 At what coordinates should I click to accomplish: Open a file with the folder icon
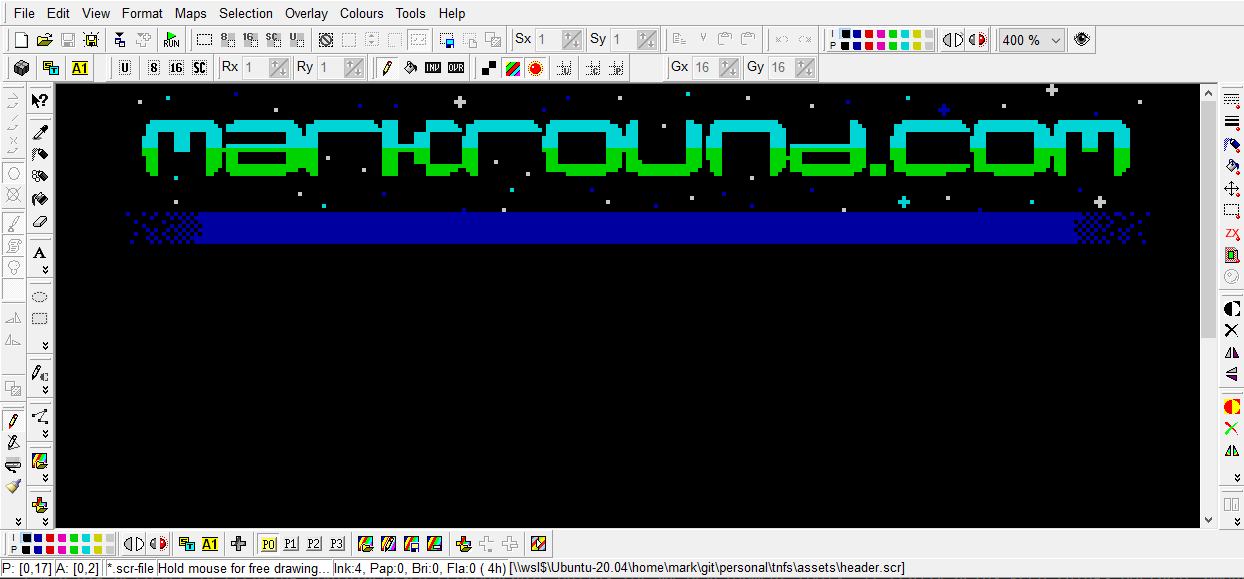44,40
